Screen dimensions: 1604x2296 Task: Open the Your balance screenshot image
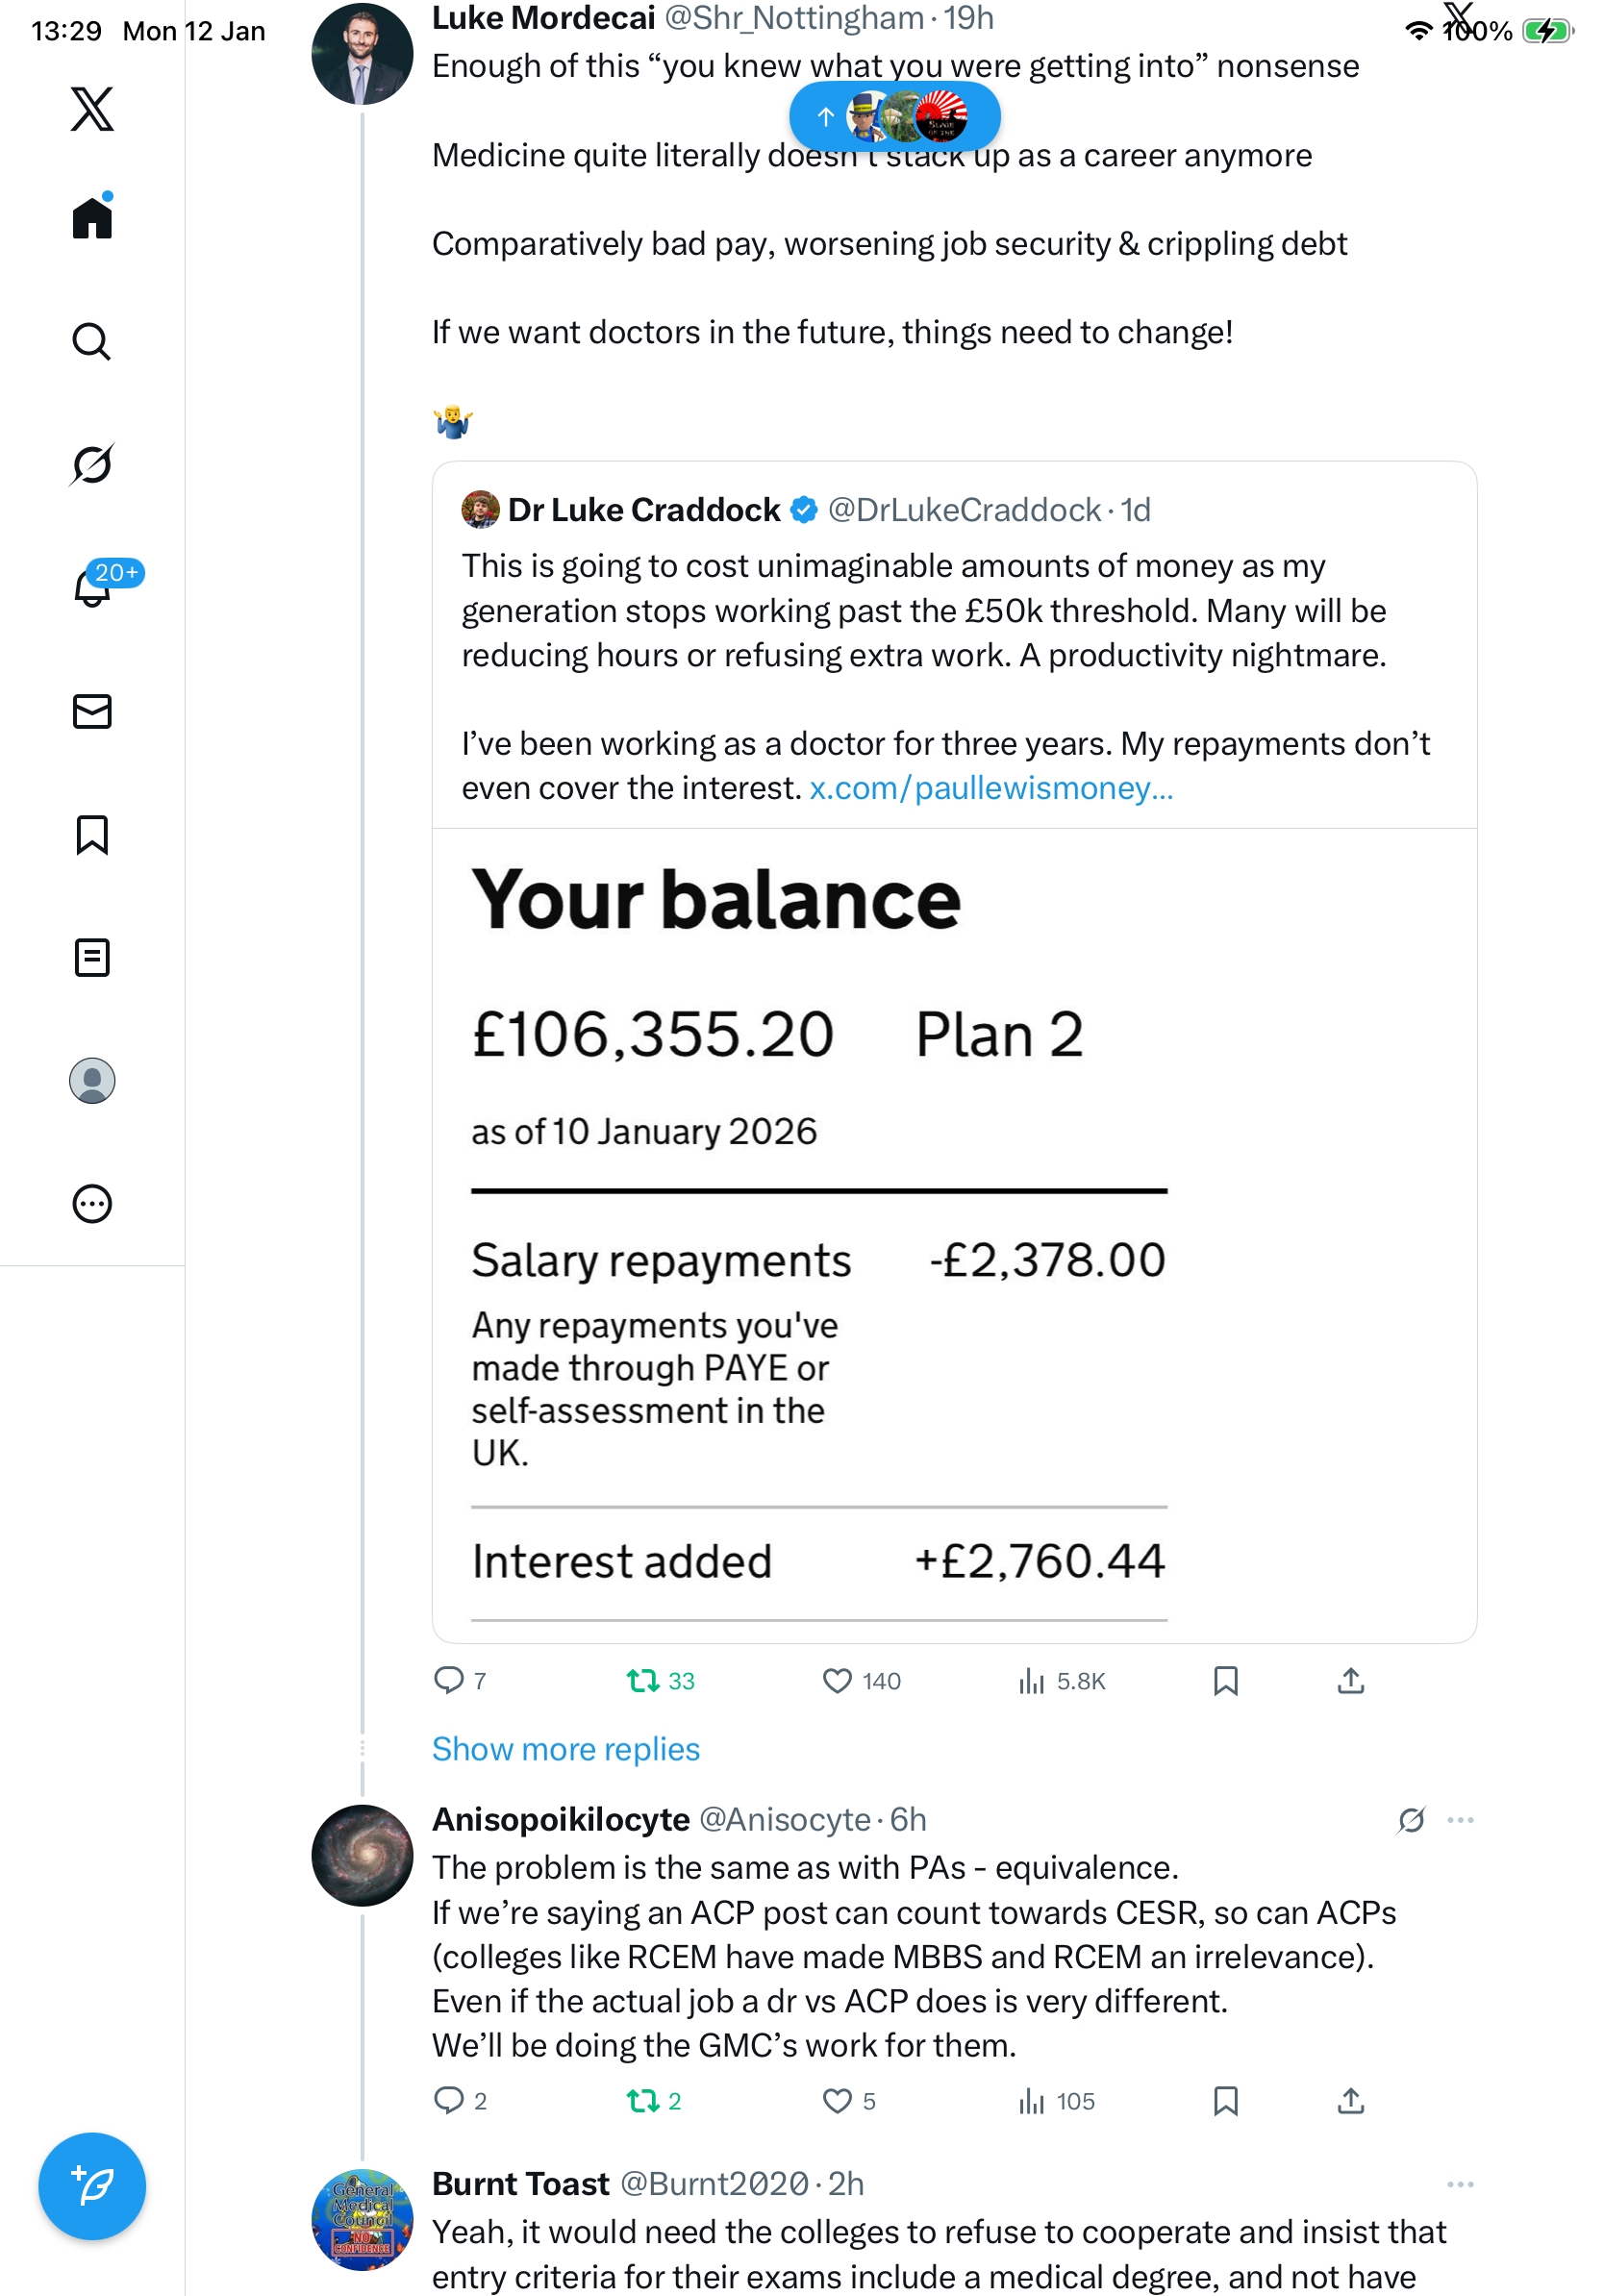[954, 1235]
